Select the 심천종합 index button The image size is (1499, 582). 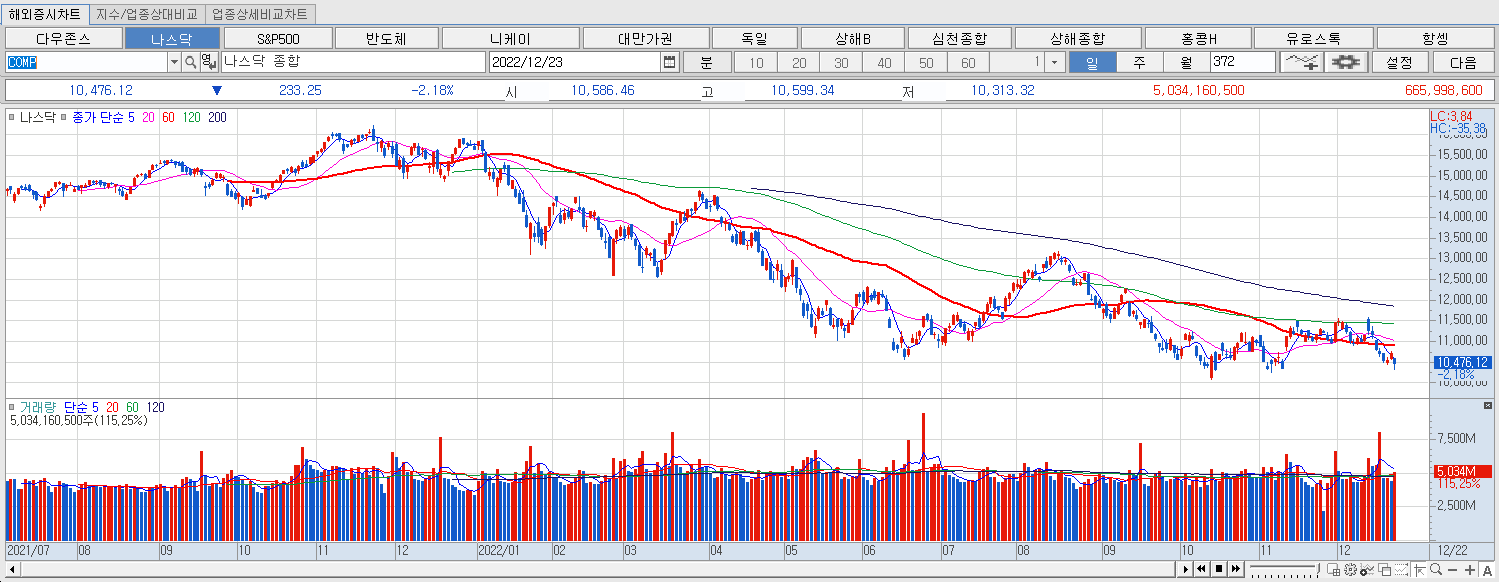(x=959, y=39)
